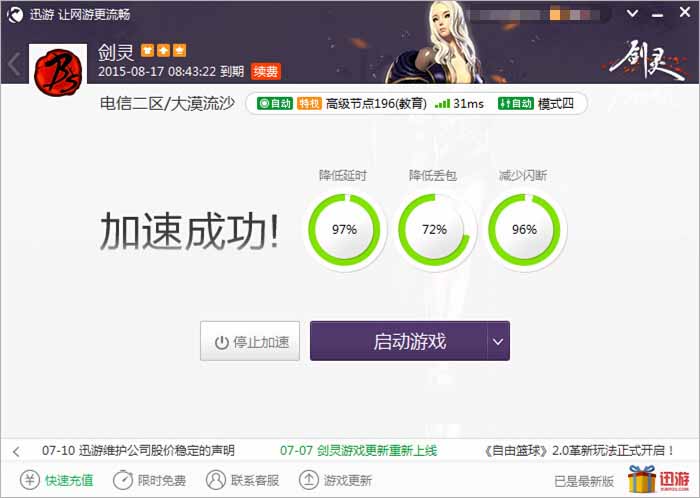Click the 停止加速 button
Viewport: 700px width, 498px height.
pos(250,341)
